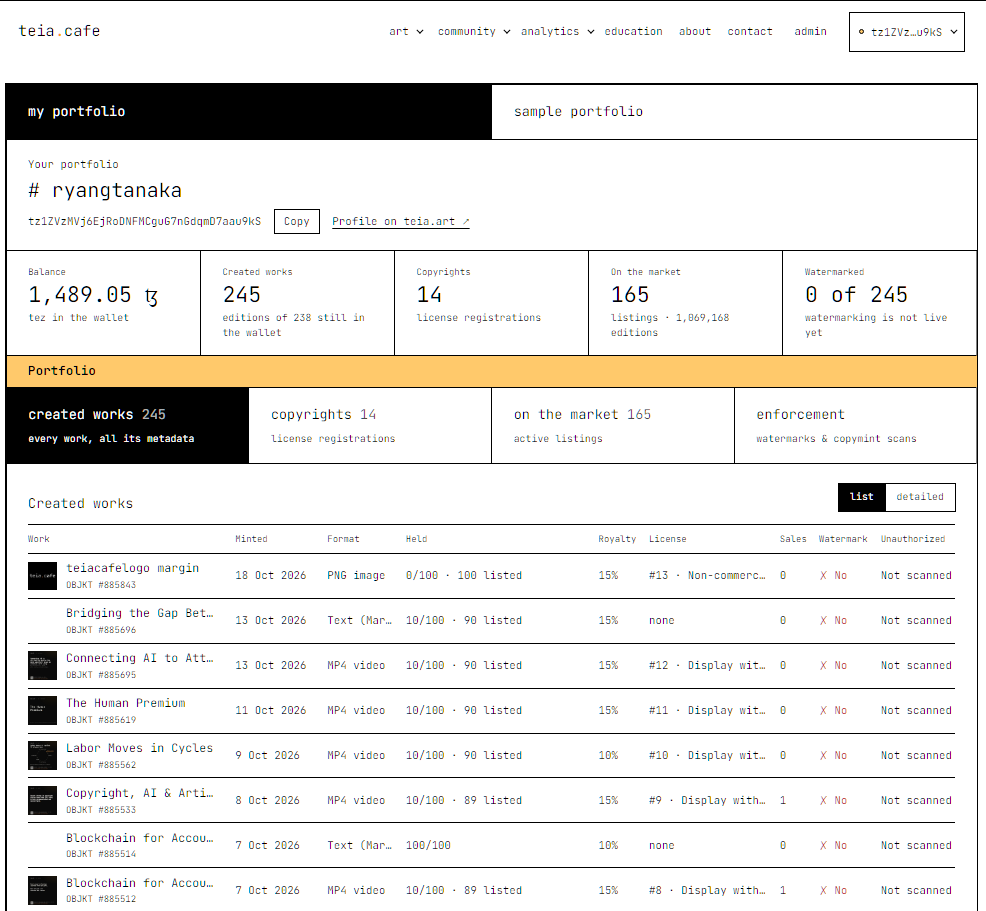Open the enforcement tab

click(855, 426)
